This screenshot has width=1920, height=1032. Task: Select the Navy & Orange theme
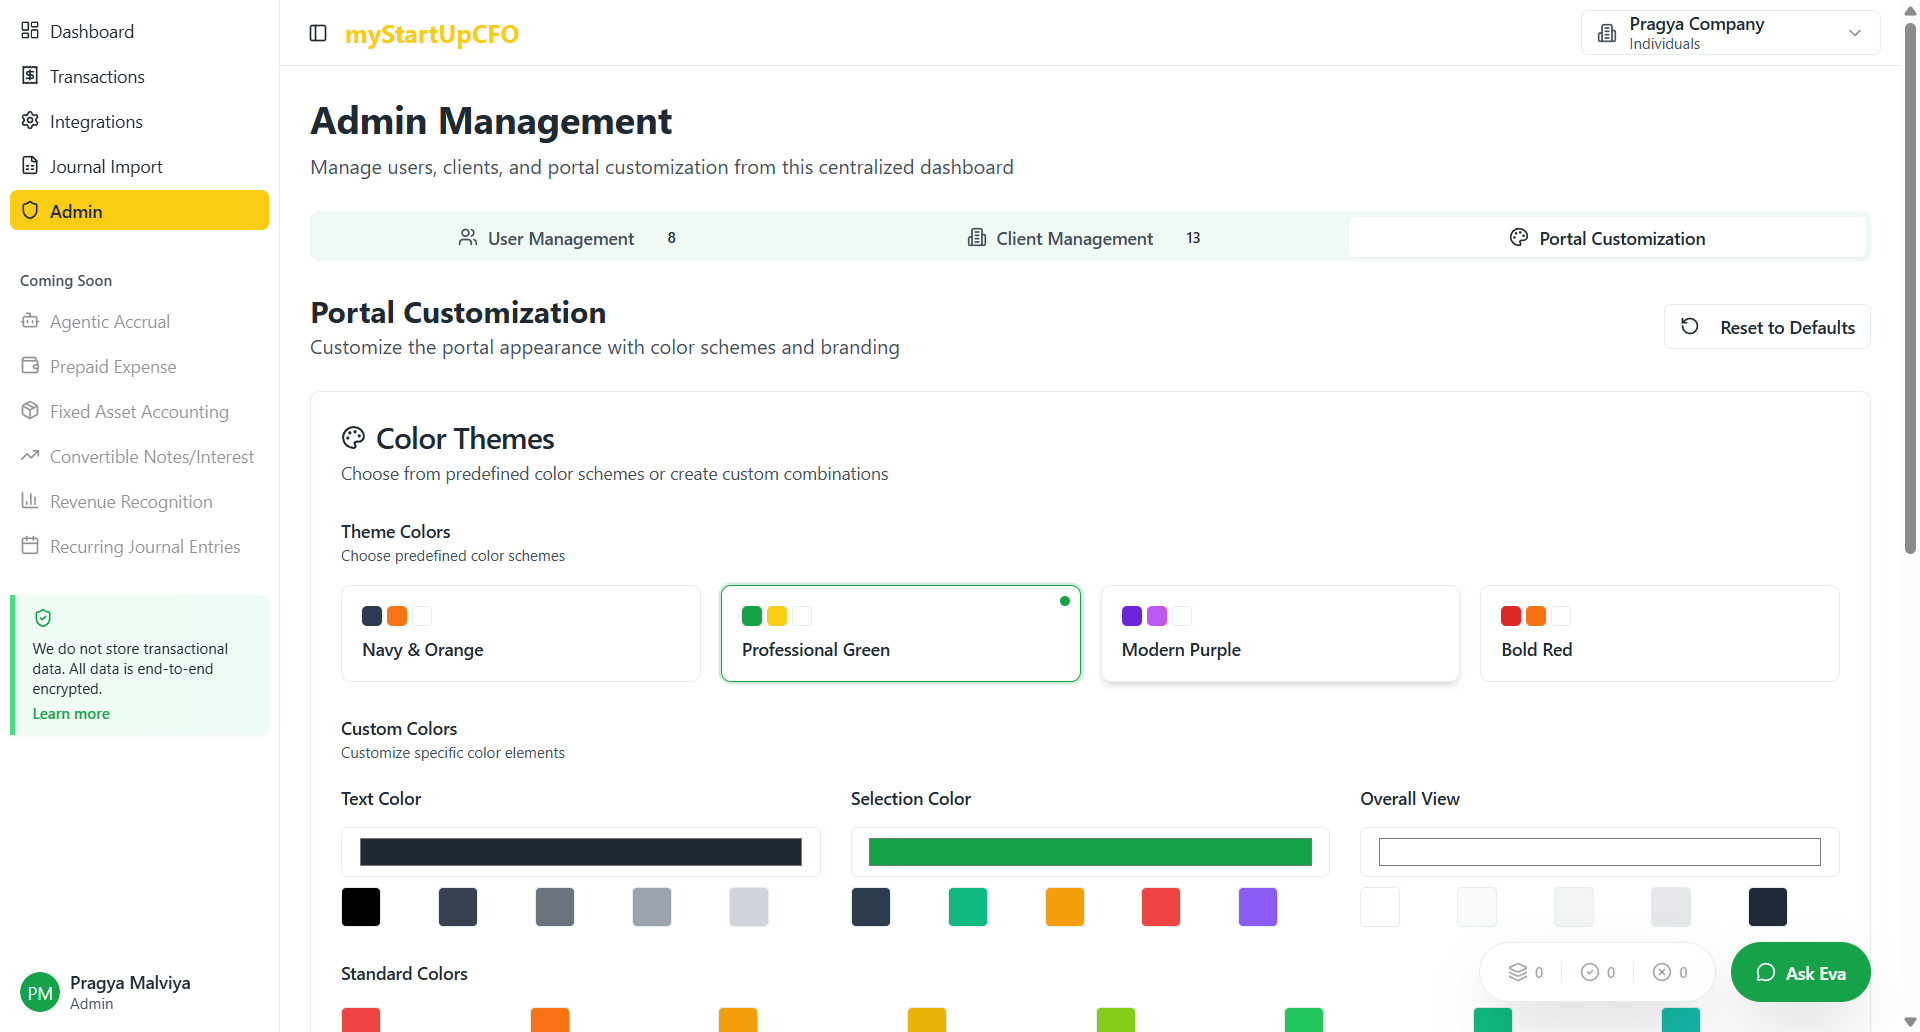click(520, 633)
